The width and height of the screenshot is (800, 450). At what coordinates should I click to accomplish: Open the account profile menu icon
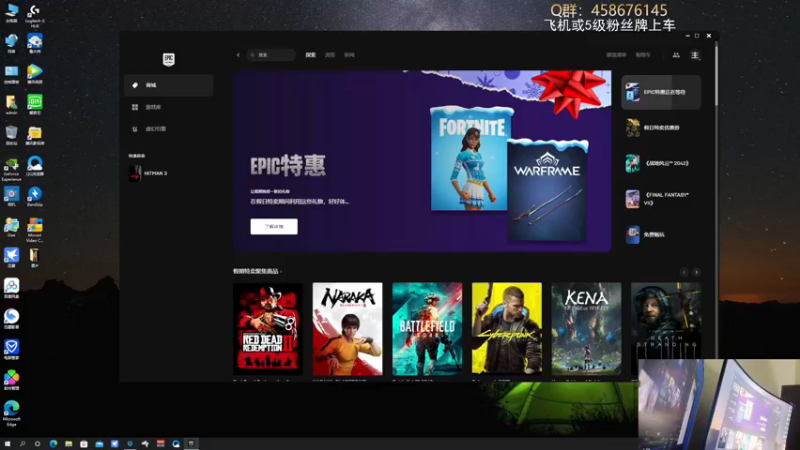pyautogui.click(x=694, y=55)
